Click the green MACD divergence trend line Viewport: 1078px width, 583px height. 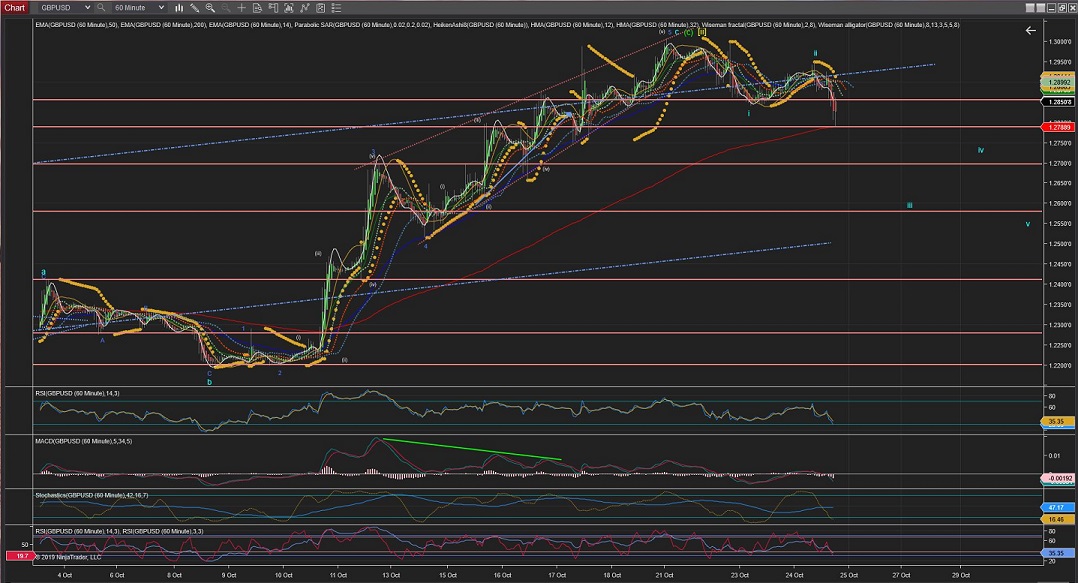click(472, 449)
